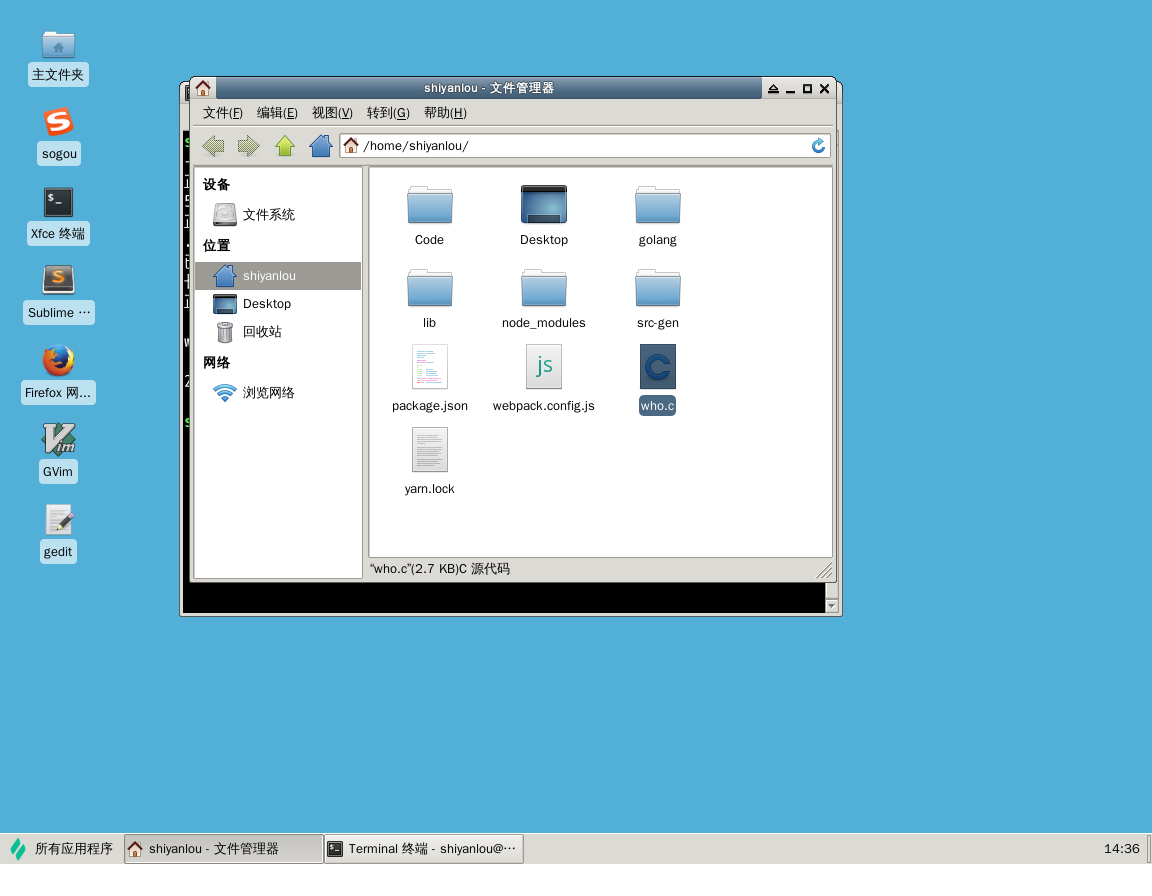The width and height of the screenshot is (1152, 896).
Task: Open the 所有应用程序 applications menu
Action: (62, 849)
